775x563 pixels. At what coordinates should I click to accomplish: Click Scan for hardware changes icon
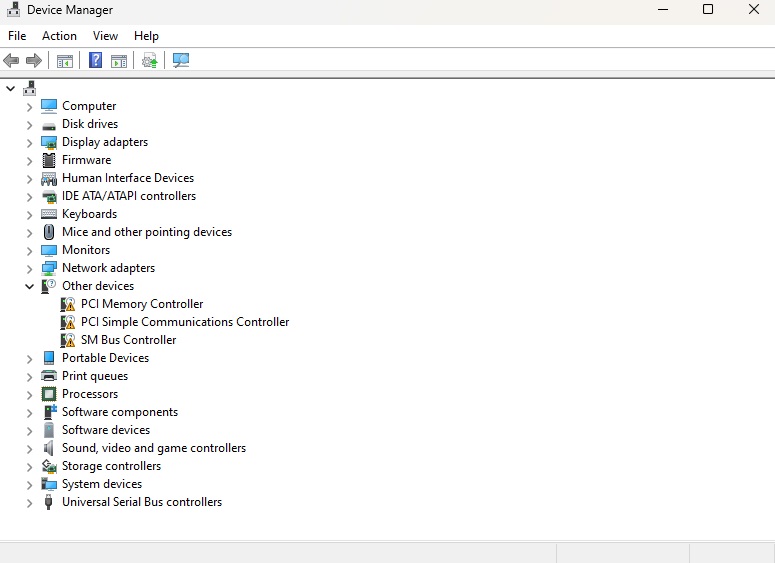click(181, 60)
